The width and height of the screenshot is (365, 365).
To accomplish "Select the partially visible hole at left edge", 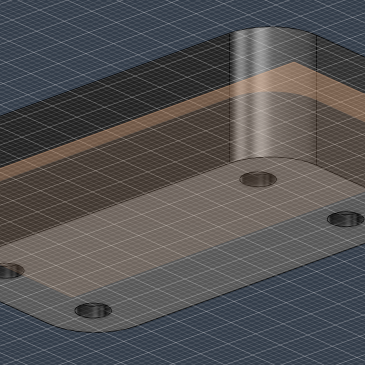I will (x=10, y=270).
